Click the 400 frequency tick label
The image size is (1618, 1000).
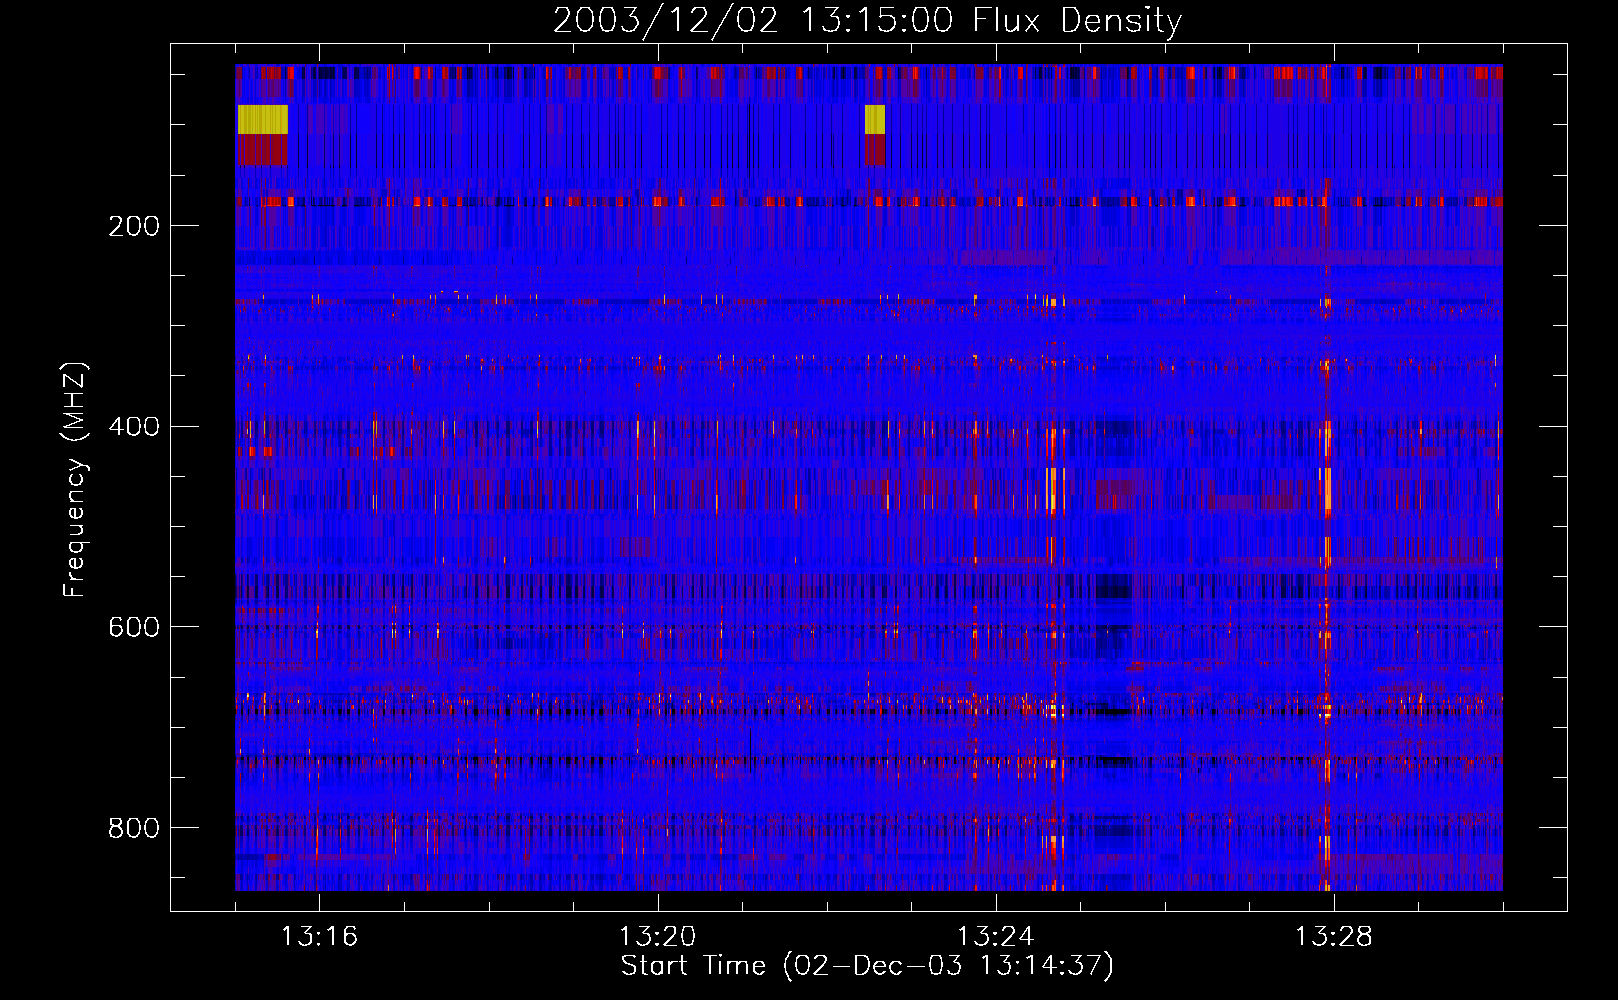pyautogui.click(x=134, y=427)
